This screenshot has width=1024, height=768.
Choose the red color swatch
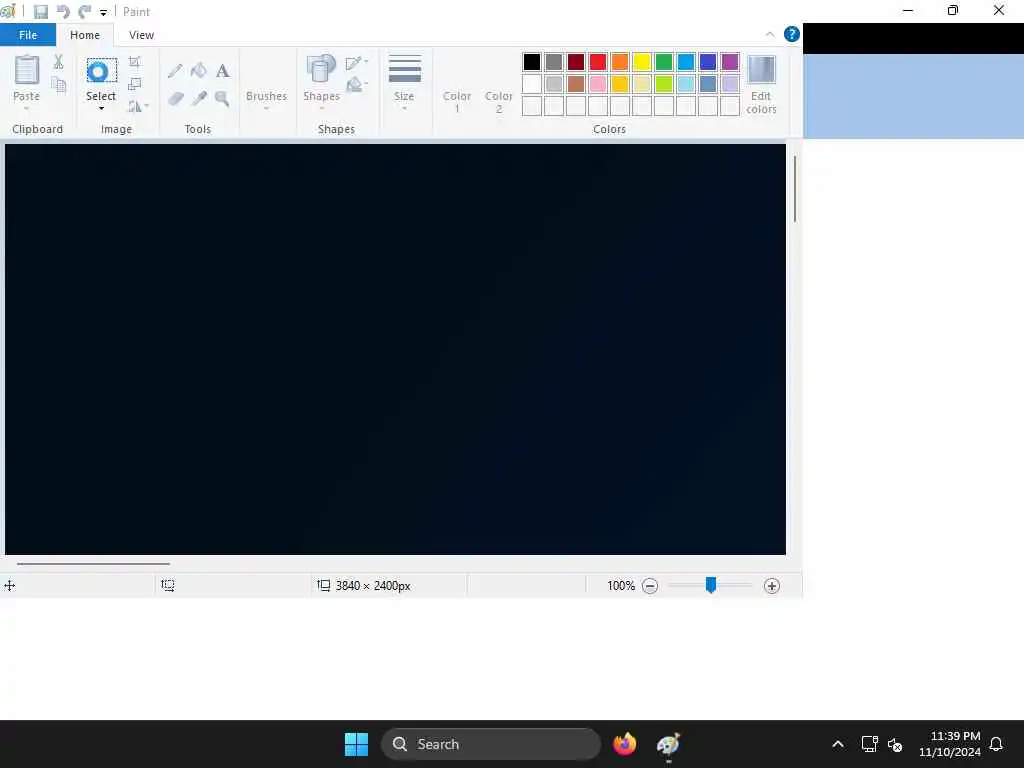598,62
